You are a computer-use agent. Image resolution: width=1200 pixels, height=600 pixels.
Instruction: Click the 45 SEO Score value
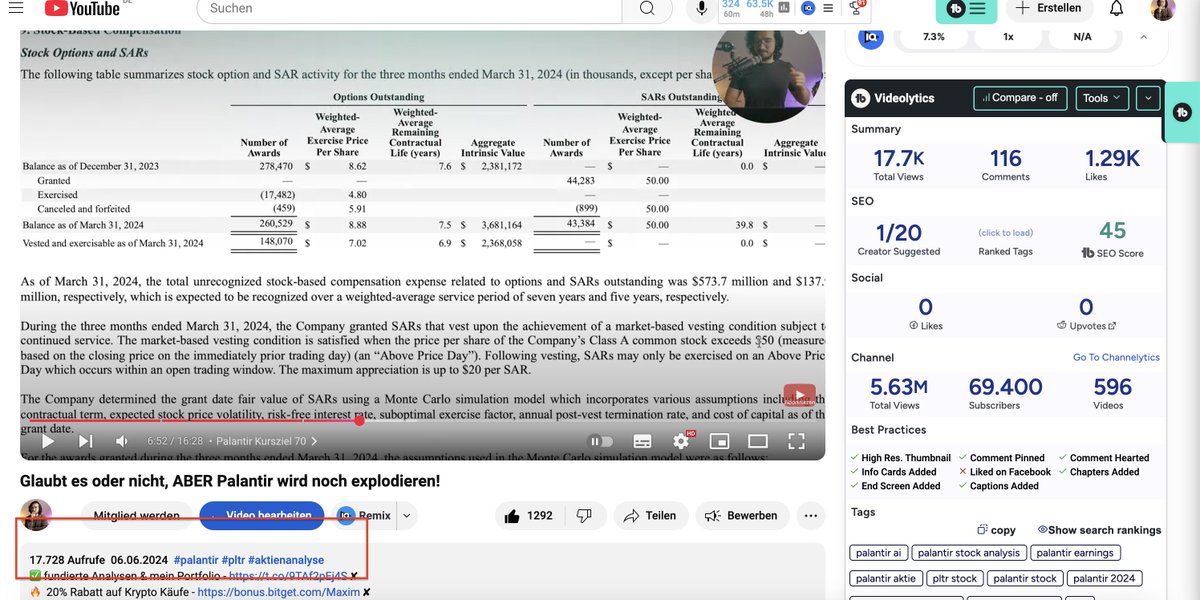click(1112, 231)
